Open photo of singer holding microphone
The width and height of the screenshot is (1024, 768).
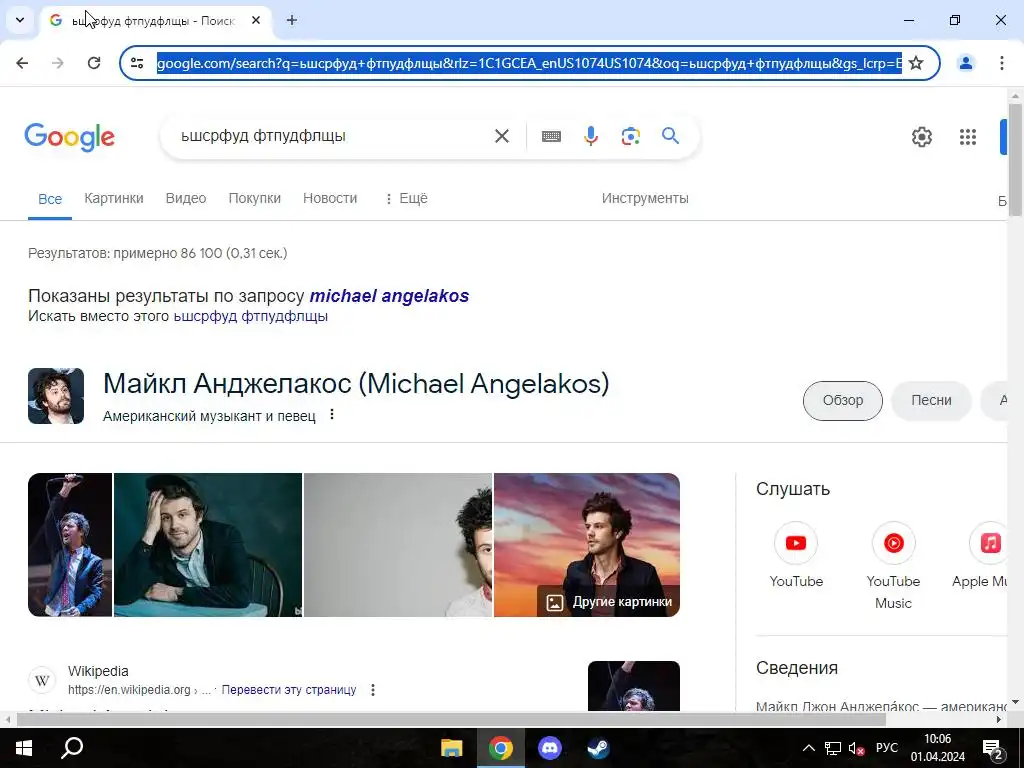[x=70, y=545]
